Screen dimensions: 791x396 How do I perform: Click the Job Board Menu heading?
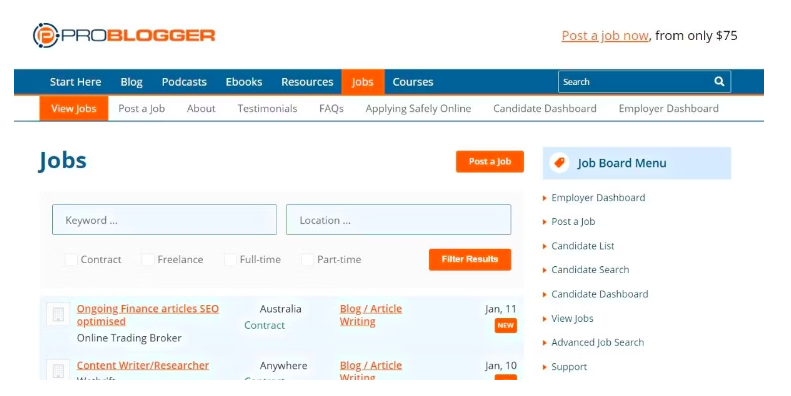[x=622, y=163]
